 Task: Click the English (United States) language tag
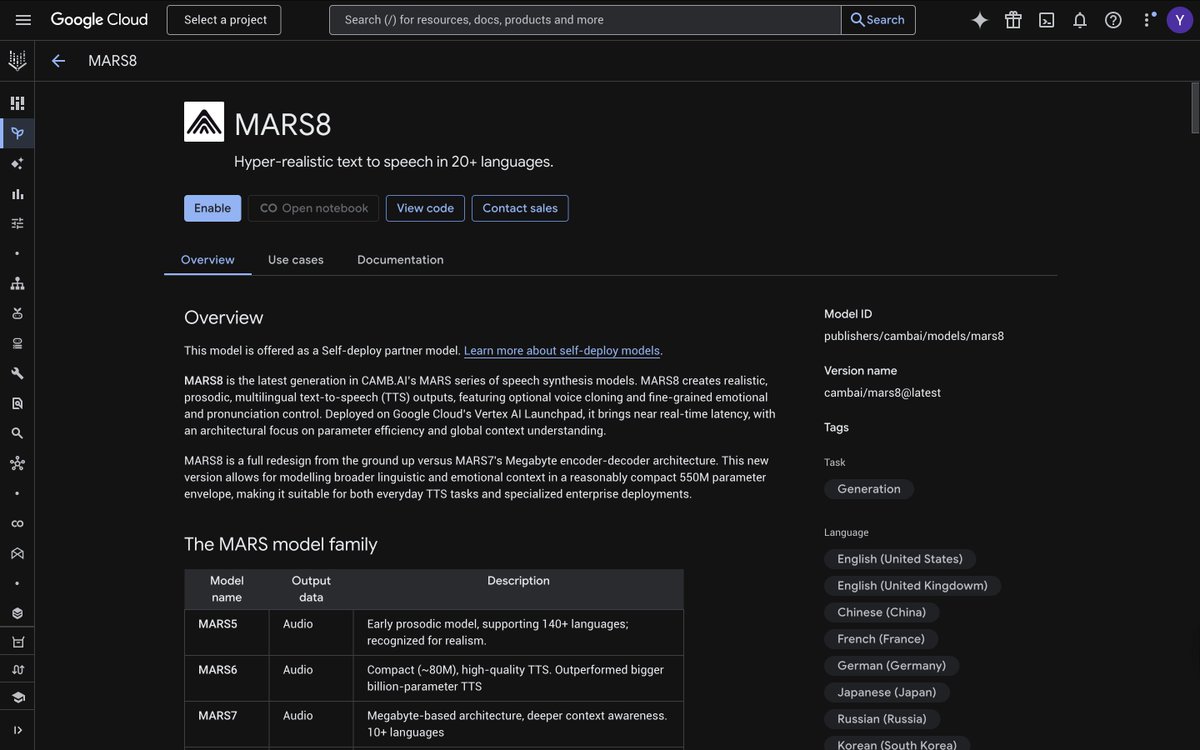pyautogui.click(x=900, y=559)
